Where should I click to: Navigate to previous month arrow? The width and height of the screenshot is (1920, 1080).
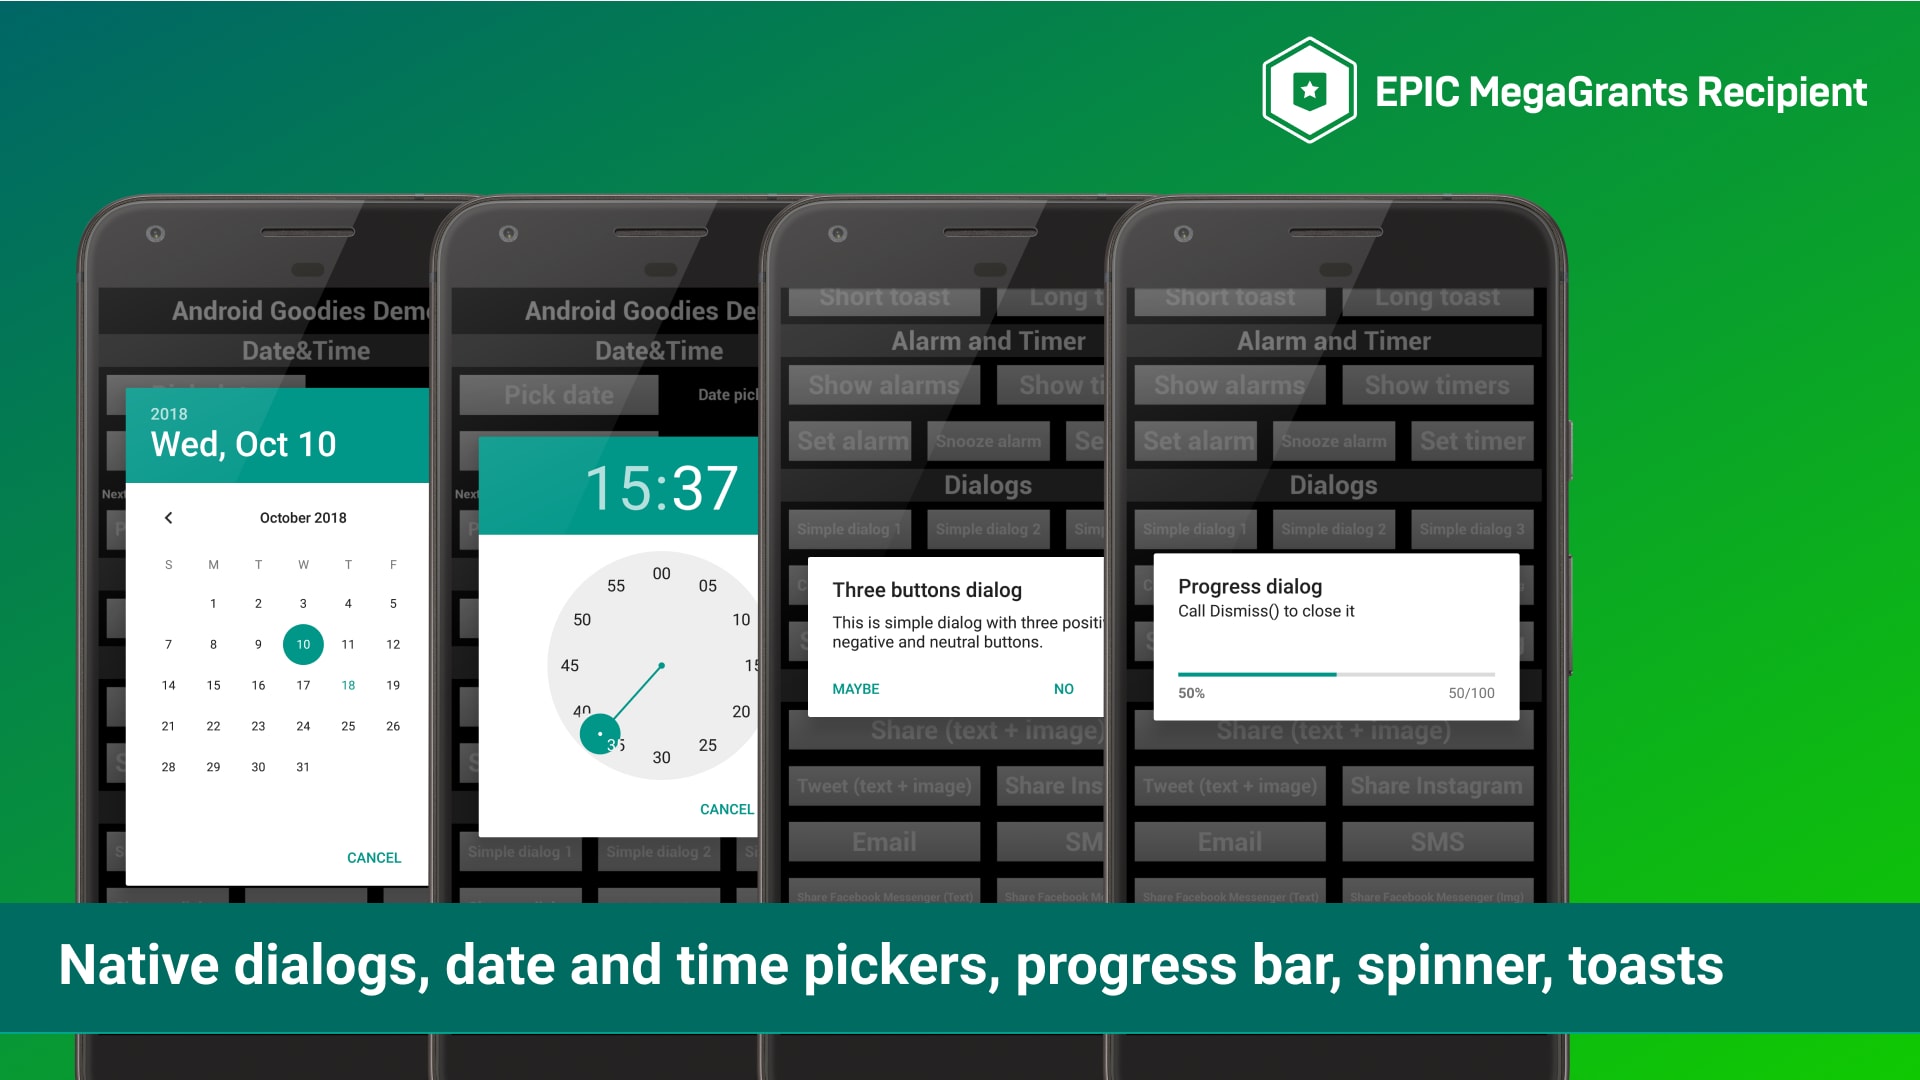[167, 516]
